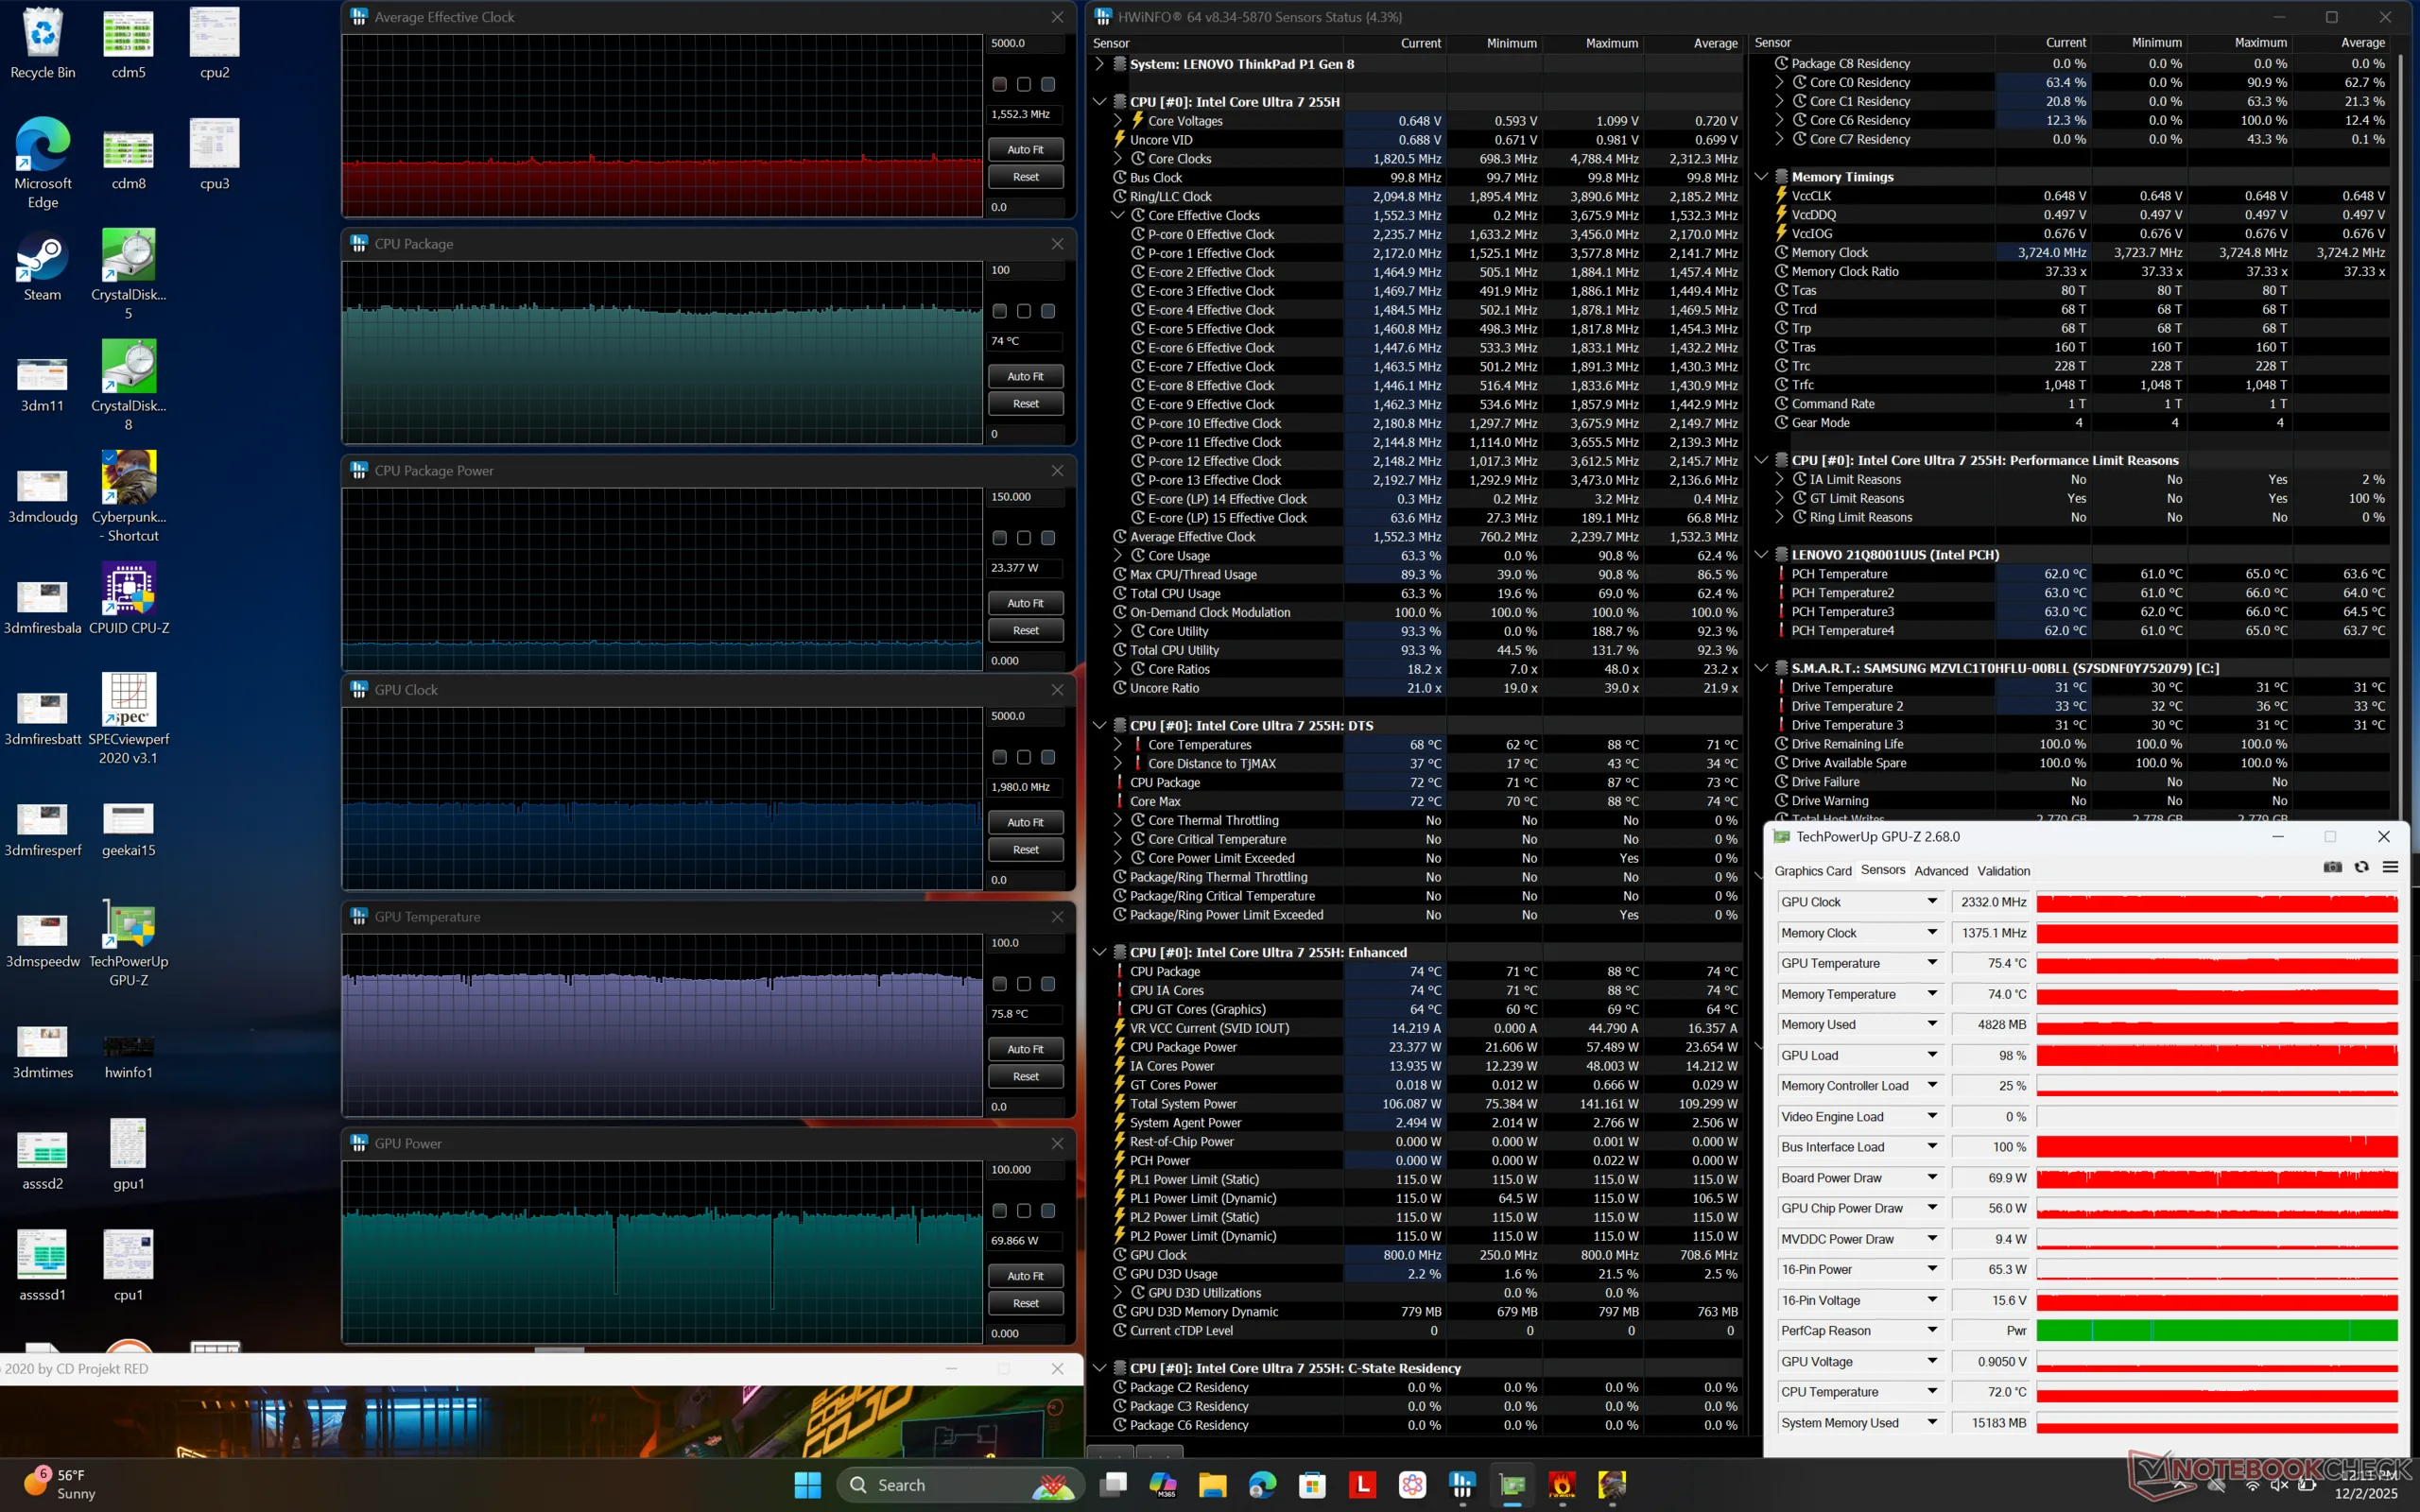Open File Explorer in the taskbar
The width and height of the screenshot is (2420, 1512).
pyautogui.click(x=1212, y=1485)
